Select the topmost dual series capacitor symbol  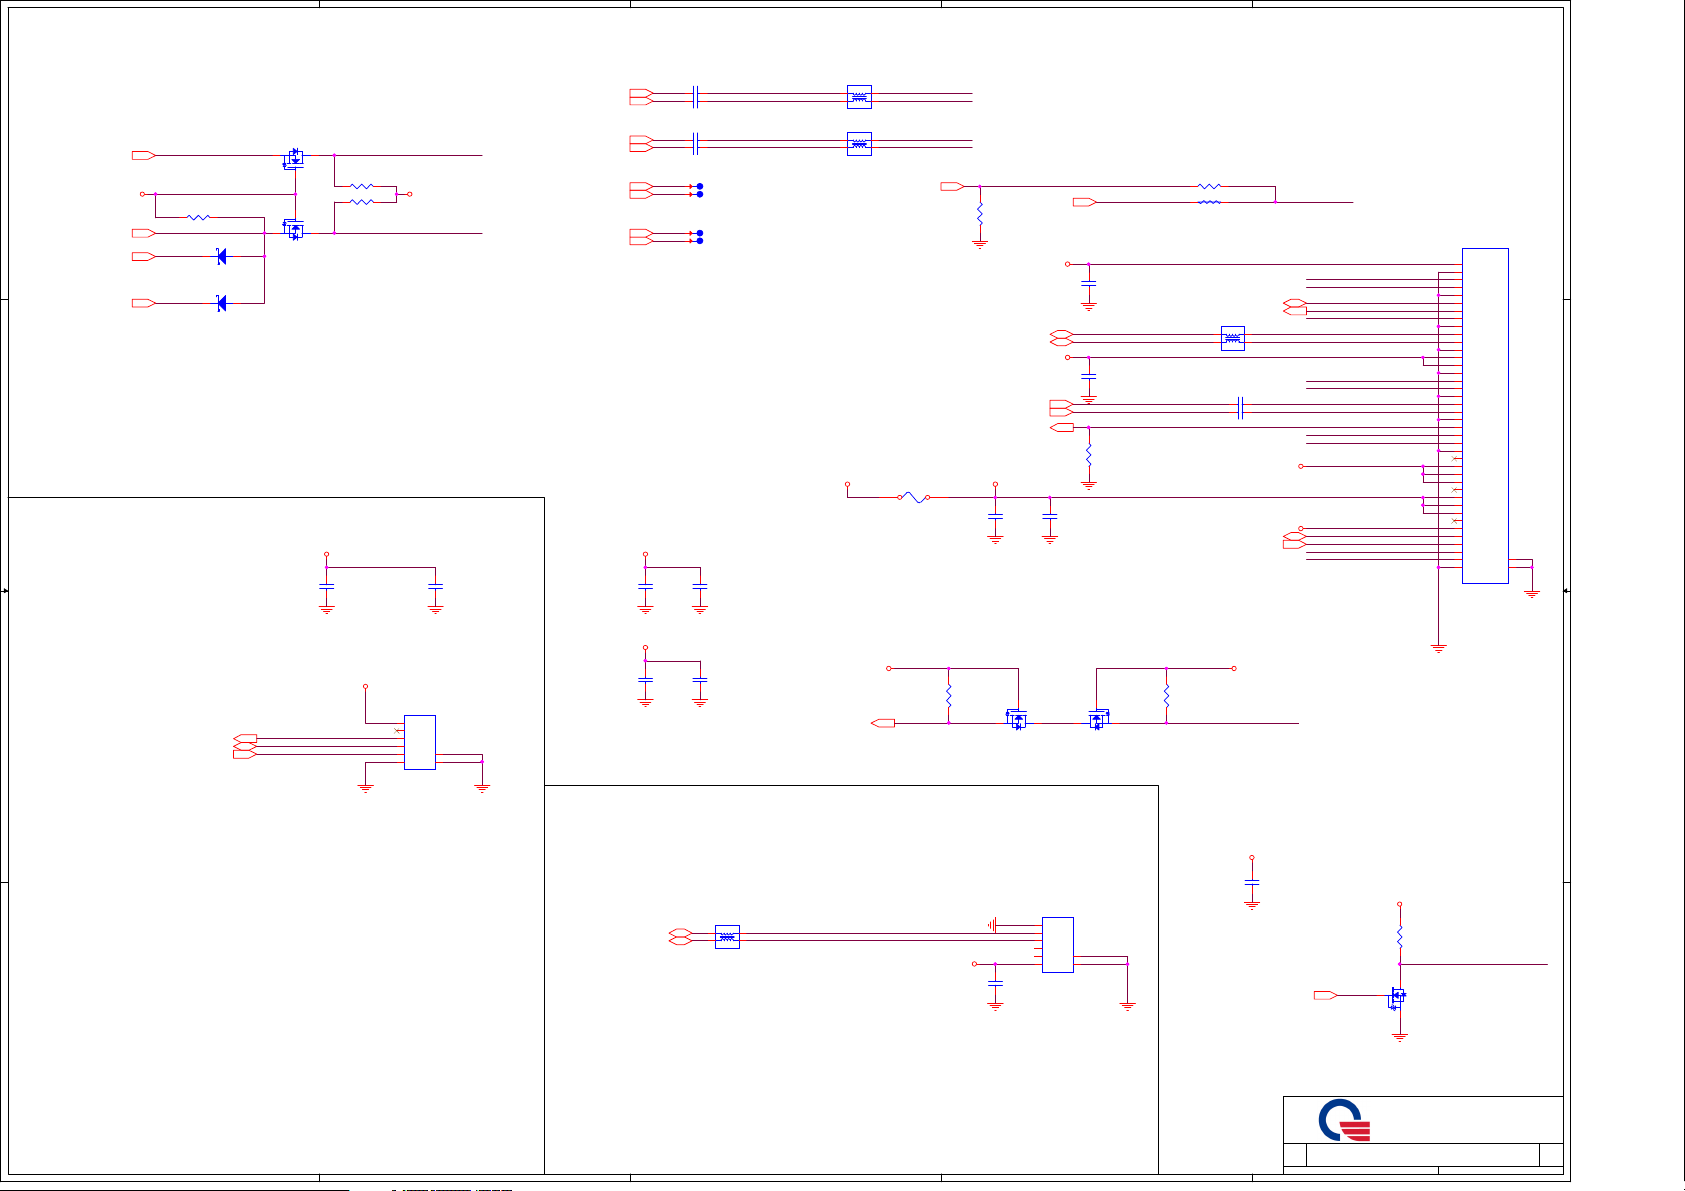[x=695, y=97]
